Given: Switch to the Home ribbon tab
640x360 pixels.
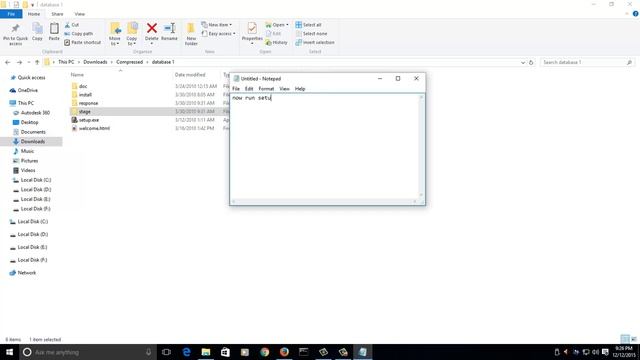Looking at the screenshot, I should pos(34,14).
